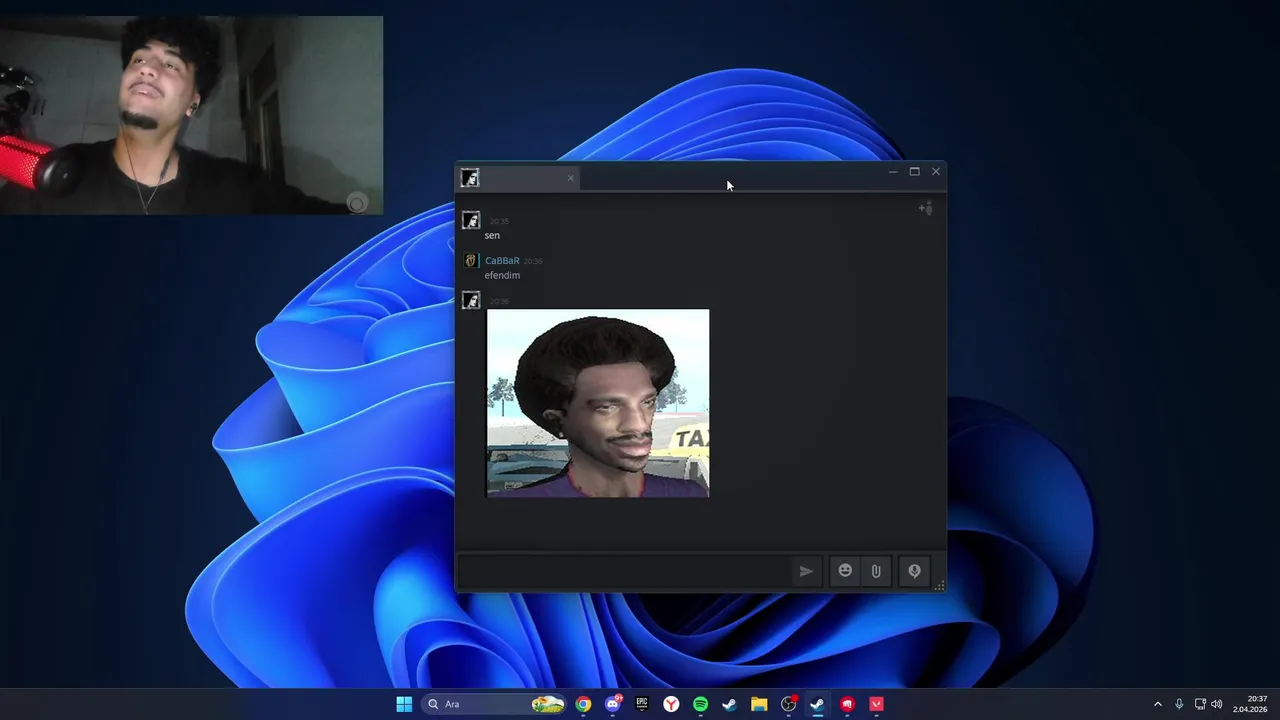Open Google Chrome from the taskbar
Image resolution: width=1280 pixels, height=720 pixels.
coord(583,704)
